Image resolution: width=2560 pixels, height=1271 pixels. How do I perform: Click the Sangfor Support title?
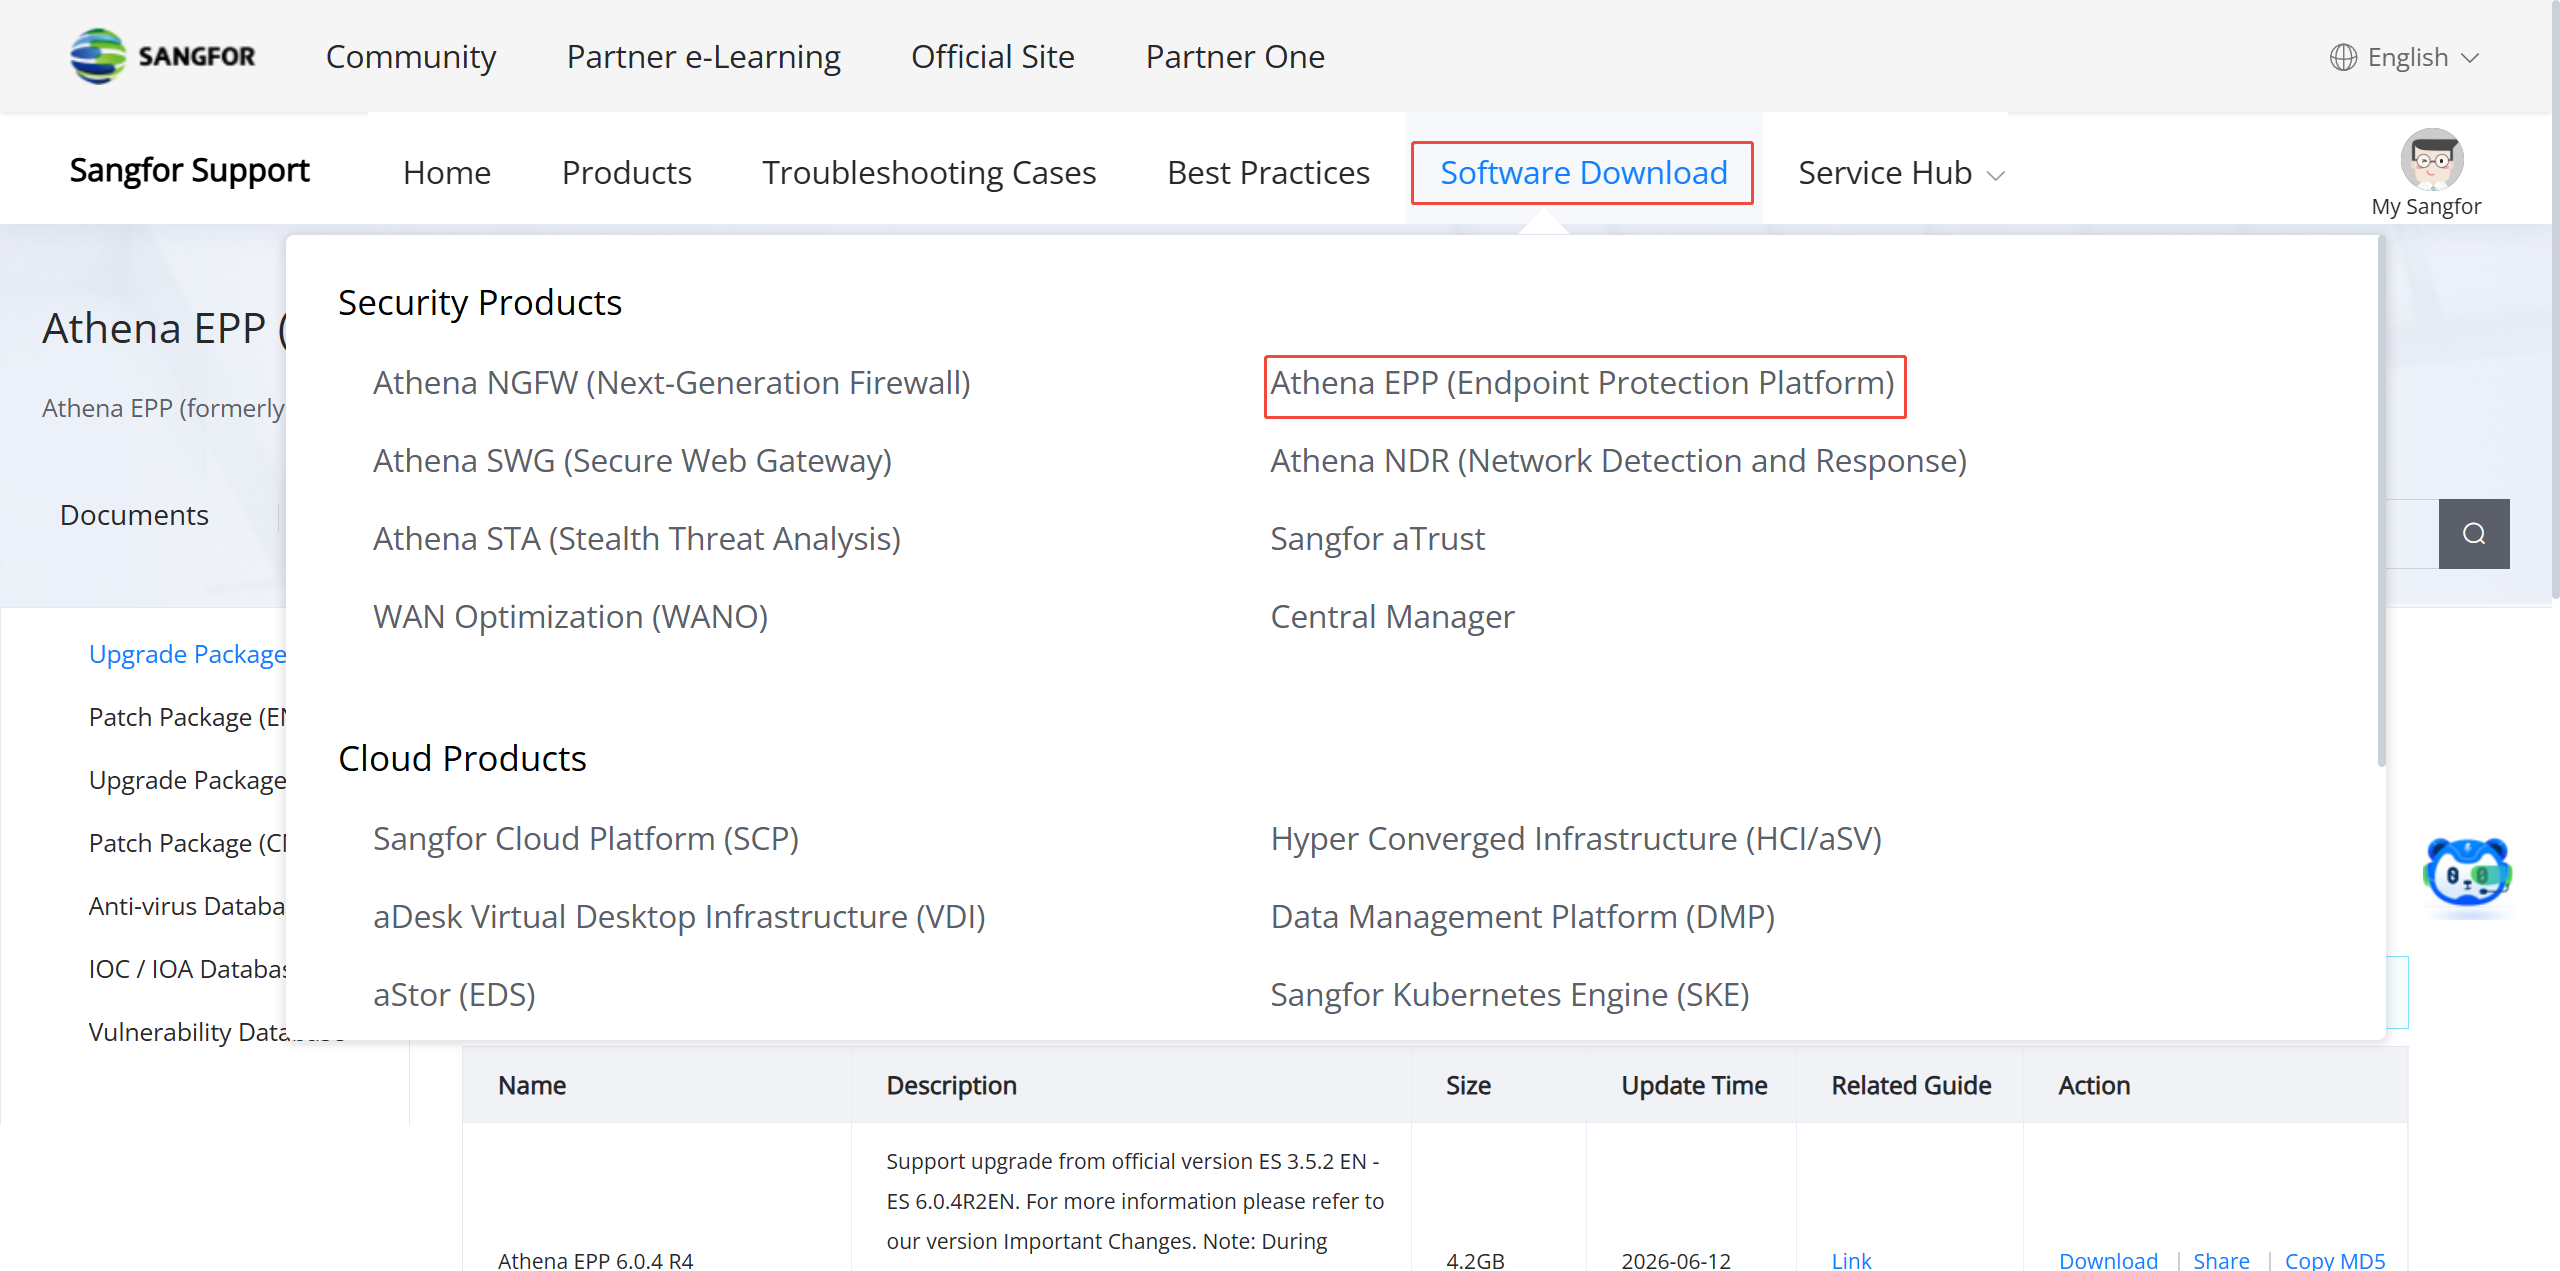(x=190, y=171)
